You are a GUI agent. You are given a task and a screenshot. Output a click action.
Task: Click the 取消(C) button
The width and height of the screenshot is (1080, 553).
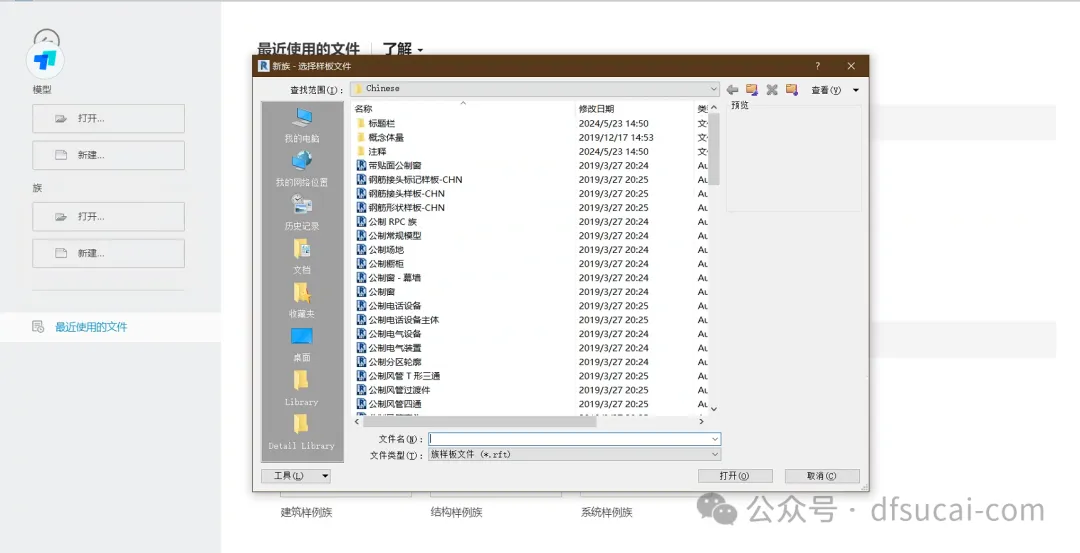pyautogui.click(x=822, y=476)
